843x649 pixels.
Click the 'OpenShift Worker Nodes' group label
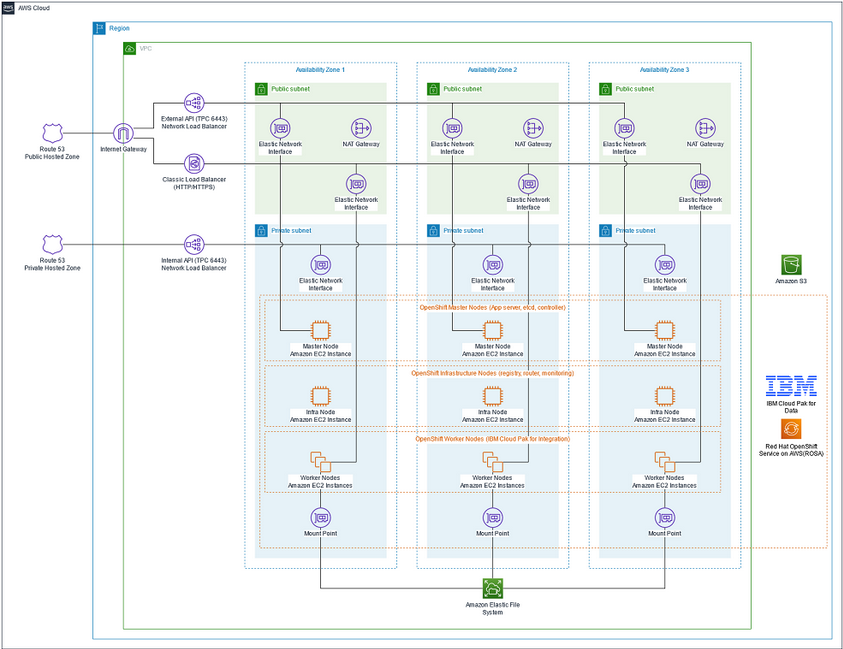(492, 439)
